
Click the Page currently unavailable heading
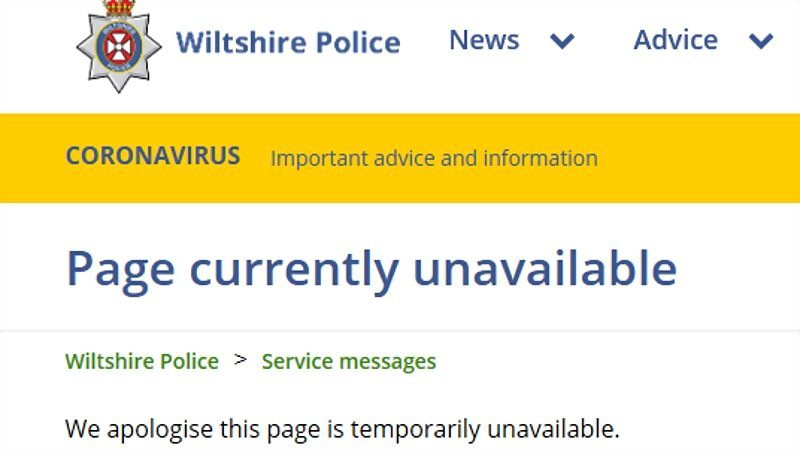pyautogui.click(x=371, y=270)
